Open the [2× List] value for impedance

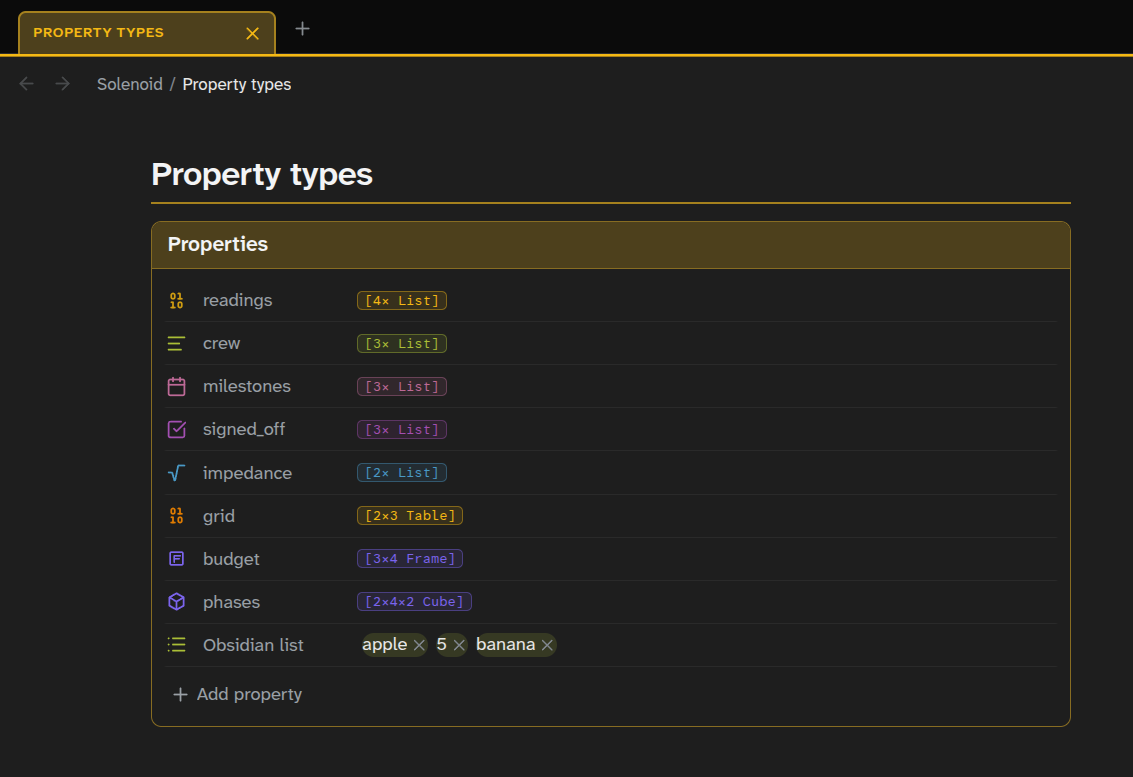coord(402,473)
